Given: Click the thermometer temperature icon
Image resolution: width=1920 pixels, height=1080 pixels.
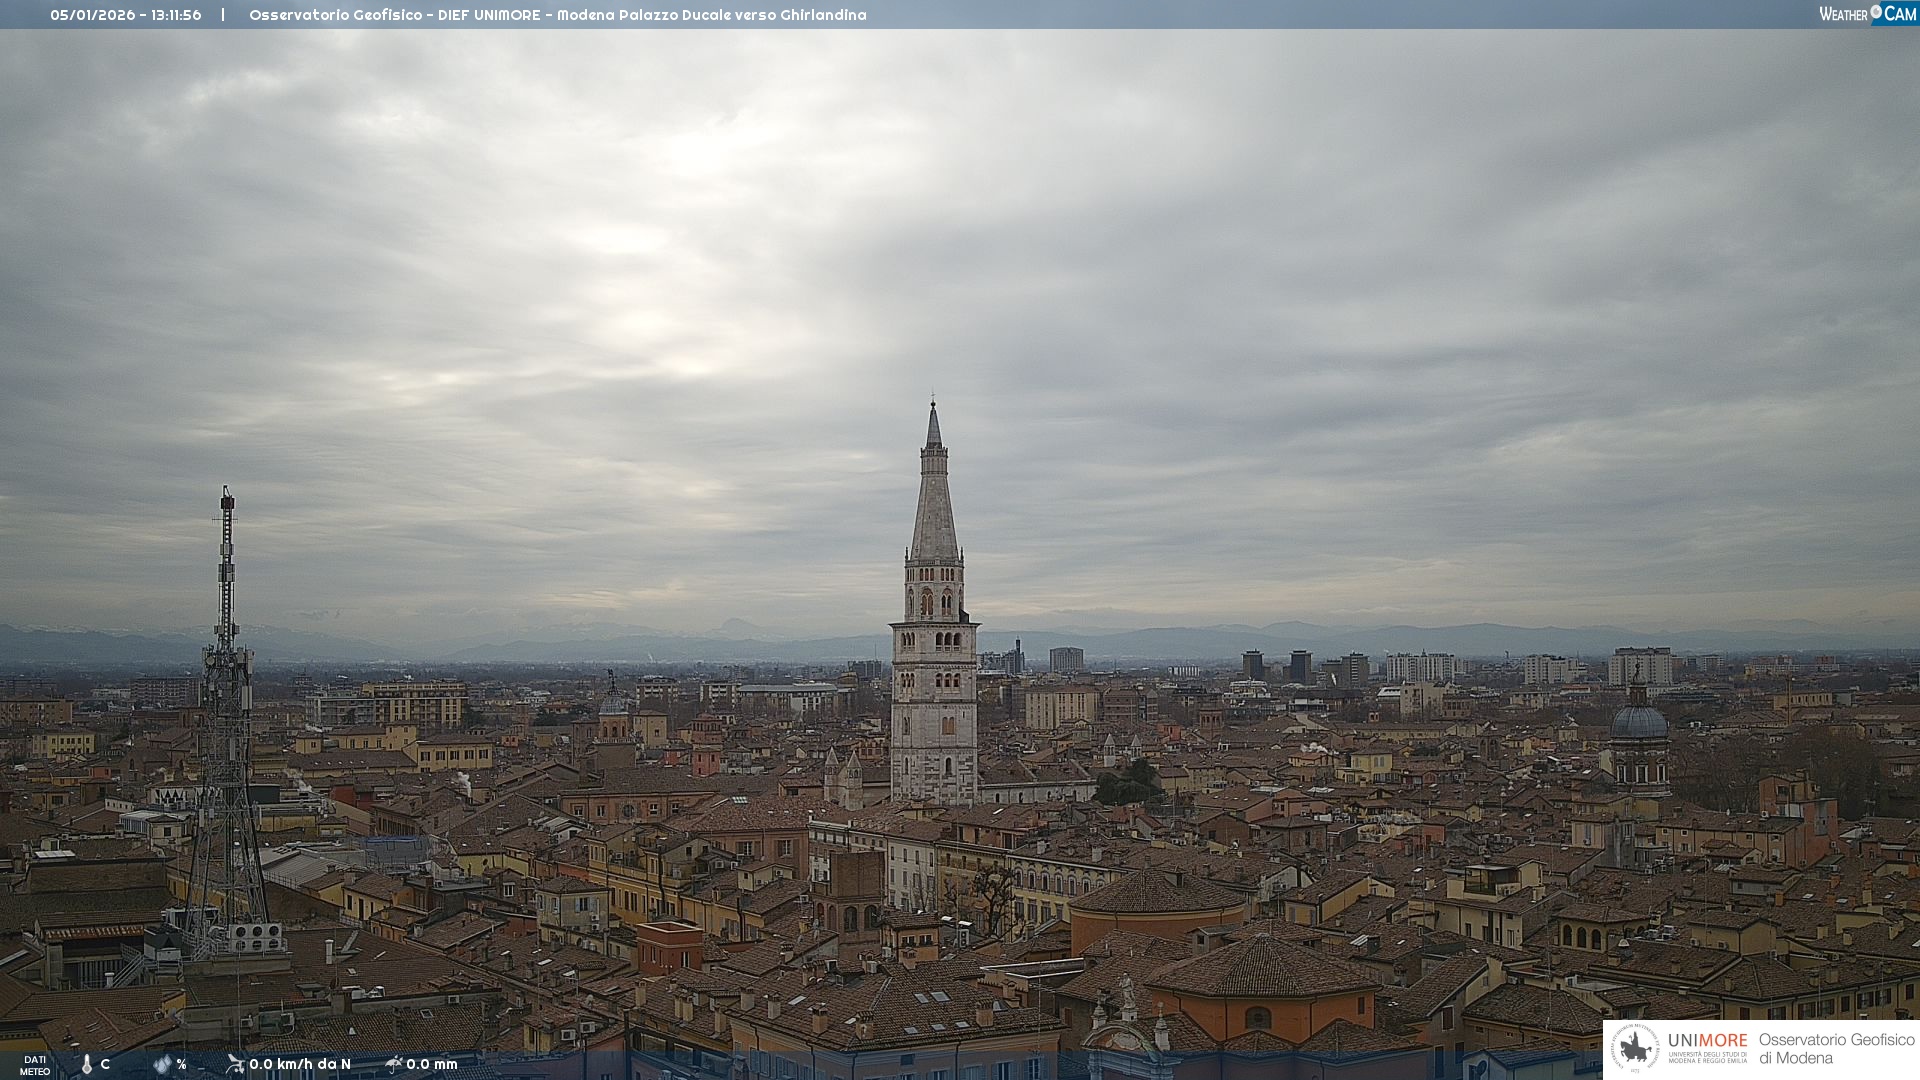Looking at the screenshot, I should (87, 1064).
